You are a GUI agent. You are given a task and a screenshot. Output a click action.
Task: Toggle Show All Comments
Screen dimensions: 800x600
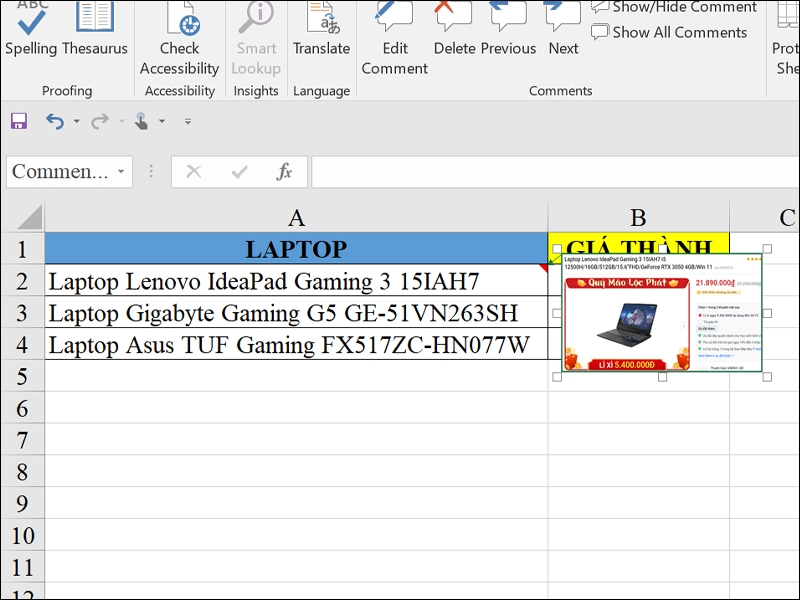[669, 32]
